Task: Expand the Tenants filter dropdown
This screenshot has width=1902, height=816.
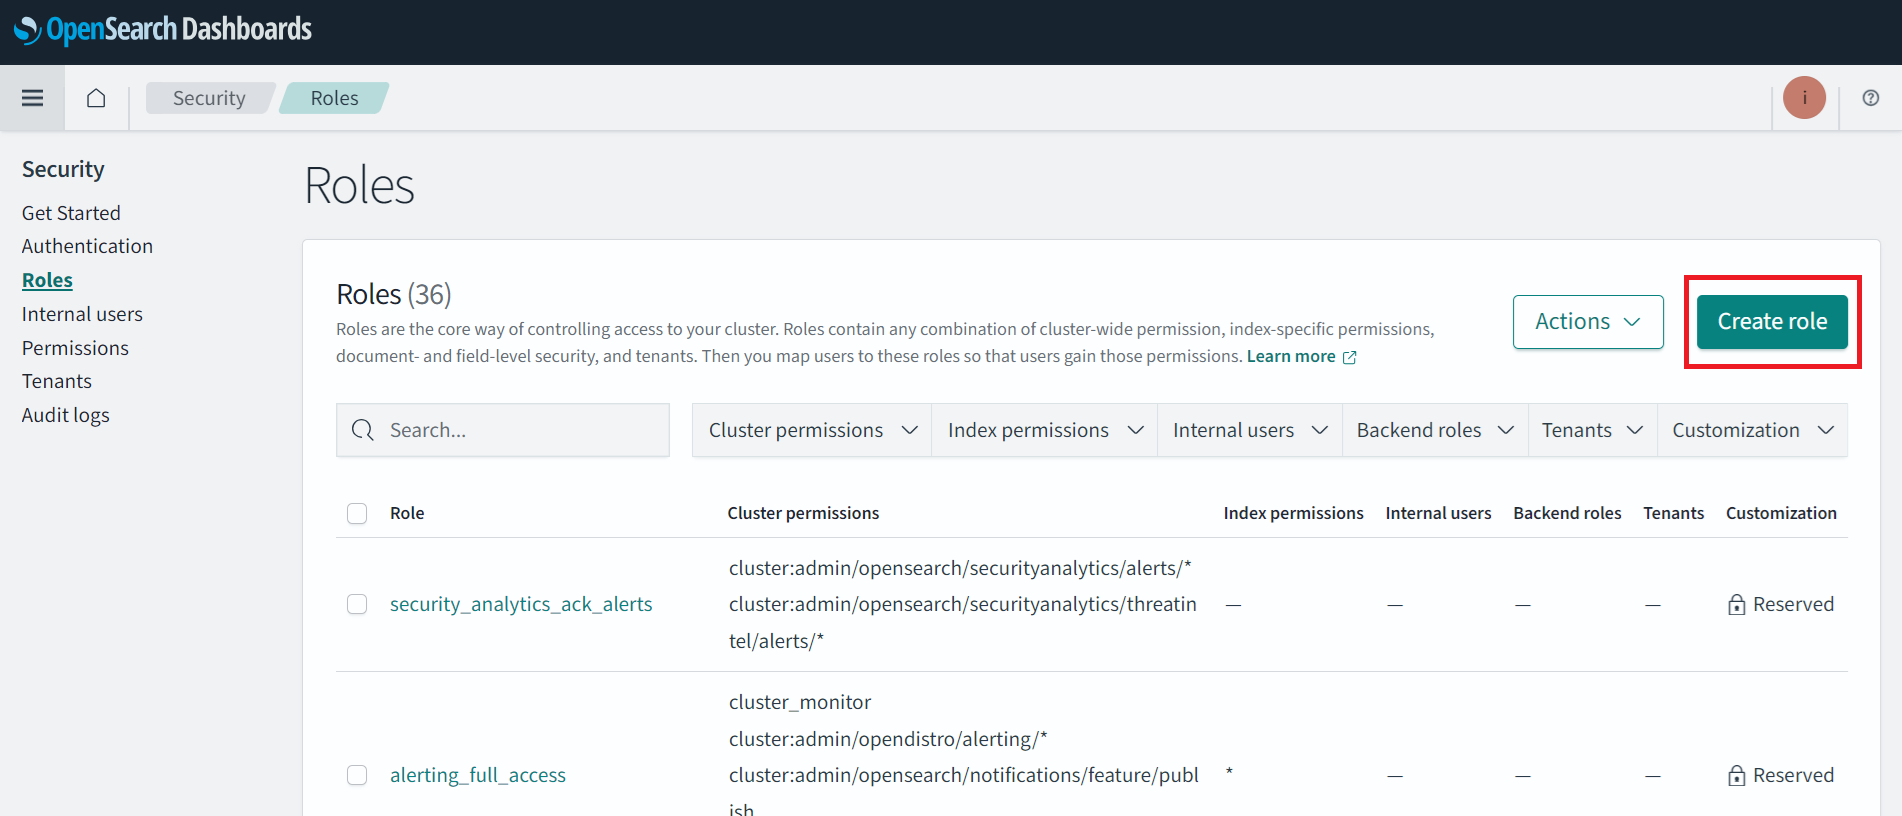Action: pyautogui.click(x=1592, y=430)
